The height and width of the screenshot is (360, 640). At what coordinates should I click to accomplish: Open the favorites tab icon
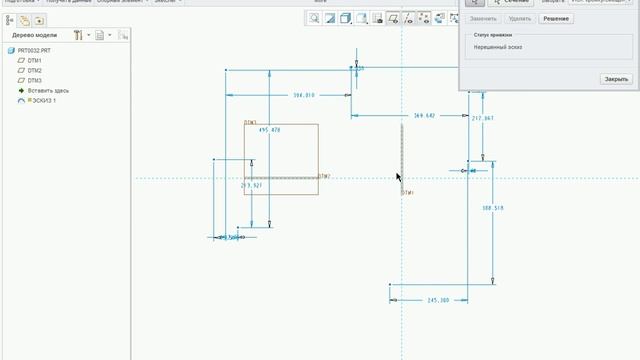coord(39,20)
